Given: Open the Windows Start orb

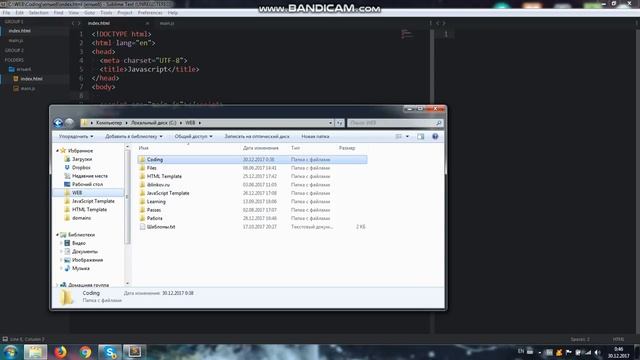Looking at the screenshot, I should point(10,352).
